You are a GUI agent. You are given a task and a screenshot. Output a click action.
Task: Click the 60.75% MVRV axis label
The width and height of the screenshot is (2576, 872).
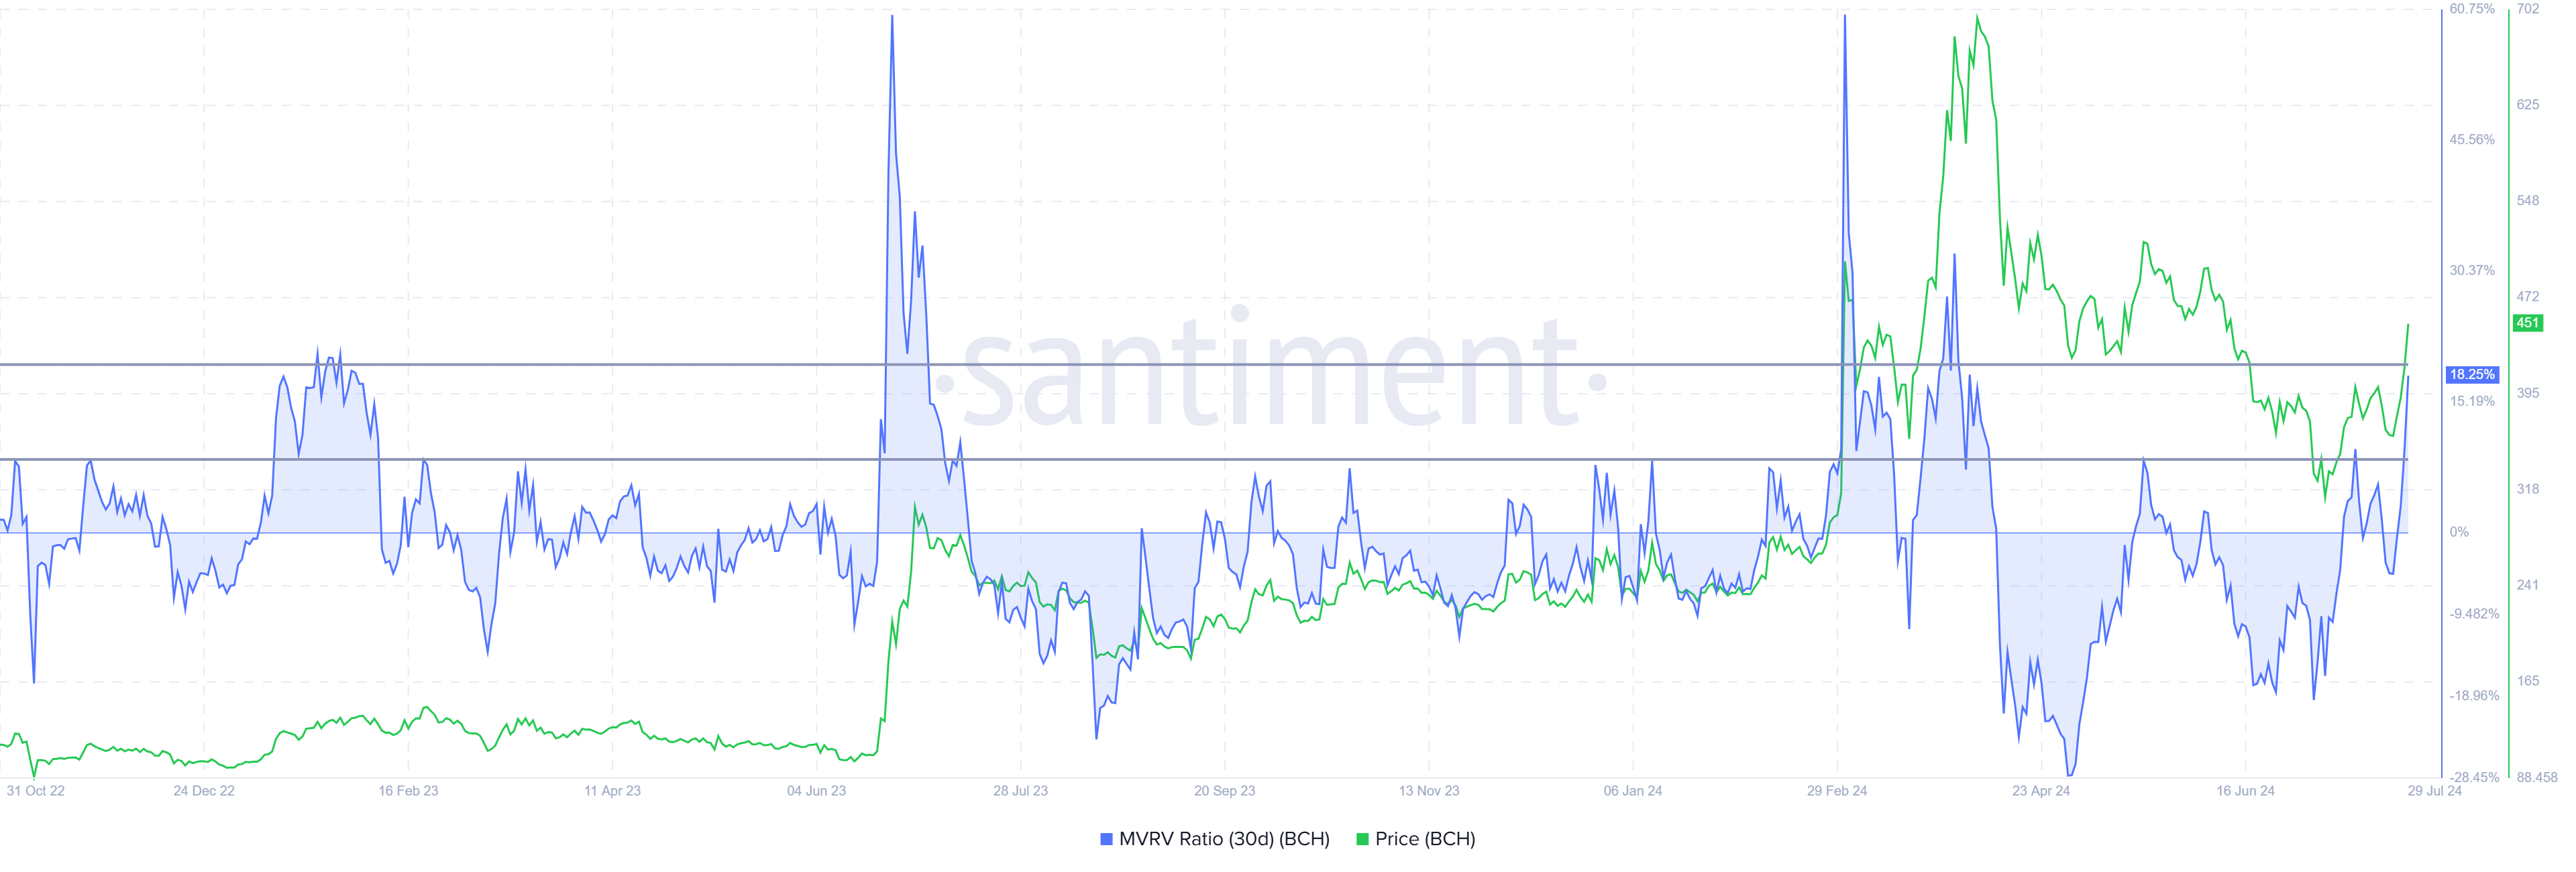click(2471, 9)
